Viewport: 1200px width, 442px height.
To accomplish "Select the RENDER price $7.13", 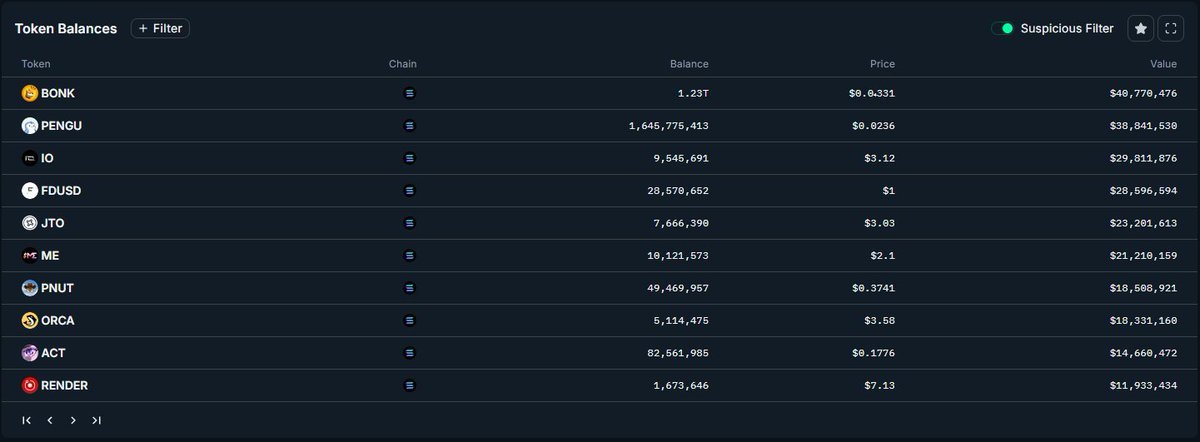I will pos(881,385).
